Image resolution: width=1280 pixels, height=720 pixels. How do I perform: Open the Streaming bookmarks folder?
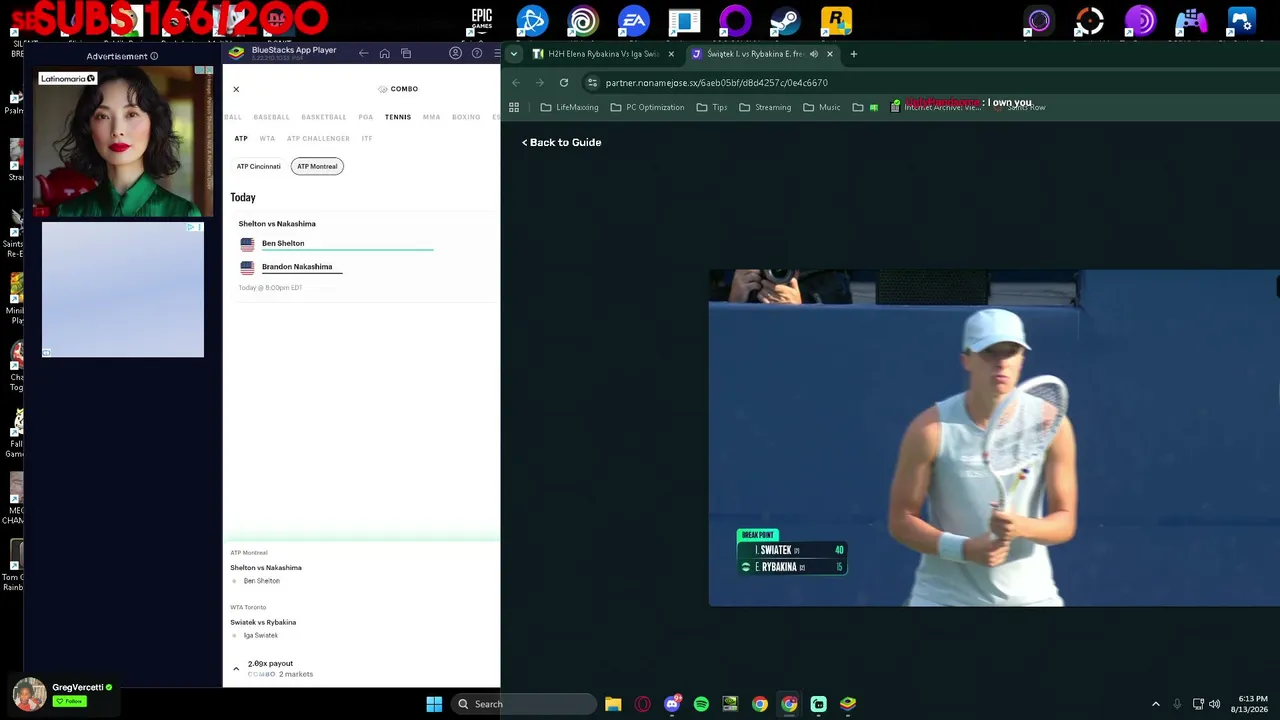[x=765, y=107]
